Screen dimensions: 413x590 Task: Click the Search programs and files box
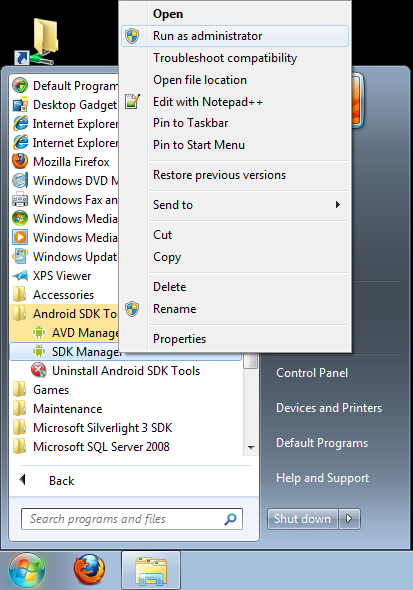click(x=132, y=519)
